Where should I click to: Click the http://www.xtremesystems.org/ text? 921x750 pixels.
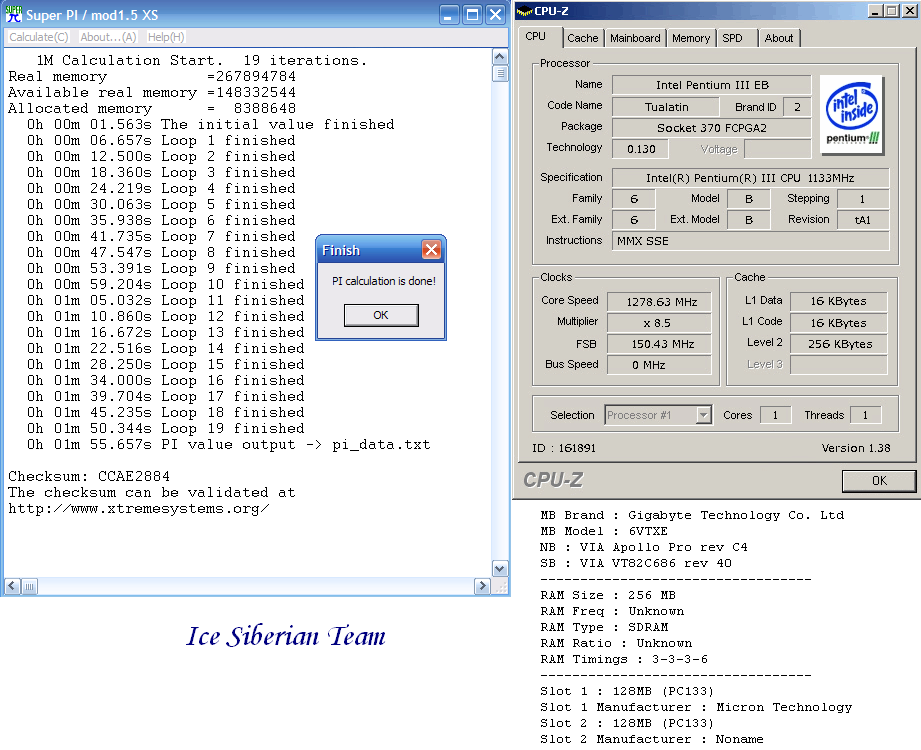[139, 509]
